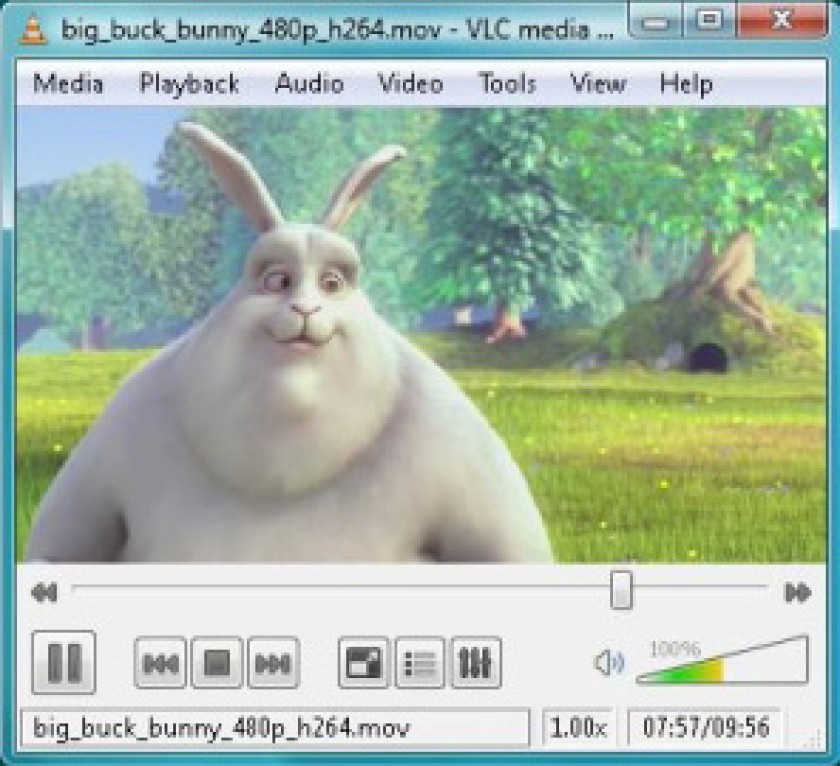Open the Playback menu
This screenshot has width=840, height=766.
coord(189,84)
